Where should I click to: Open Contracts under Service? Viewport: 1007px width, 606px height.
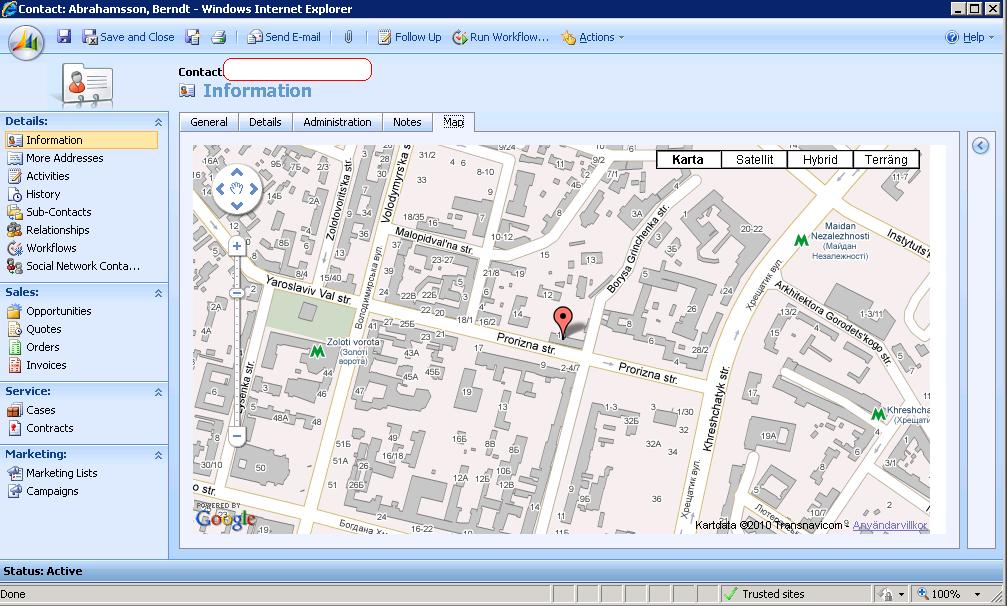[x=40, y=428]
